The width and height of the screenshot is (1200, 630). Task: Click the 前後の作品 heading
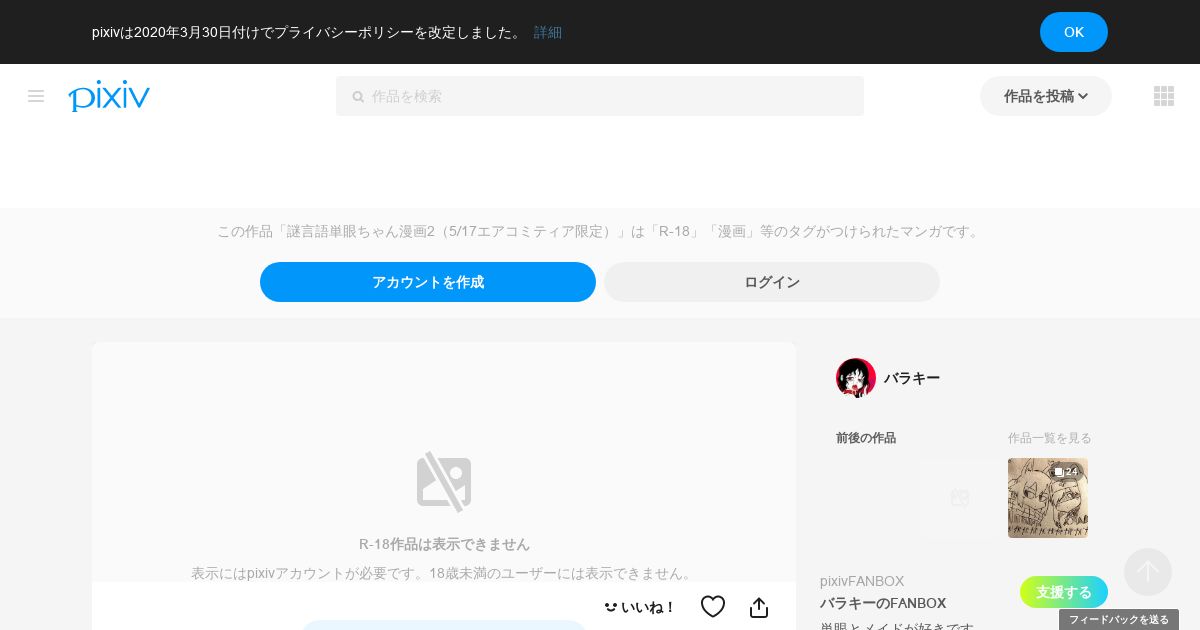tap(866, 438)
